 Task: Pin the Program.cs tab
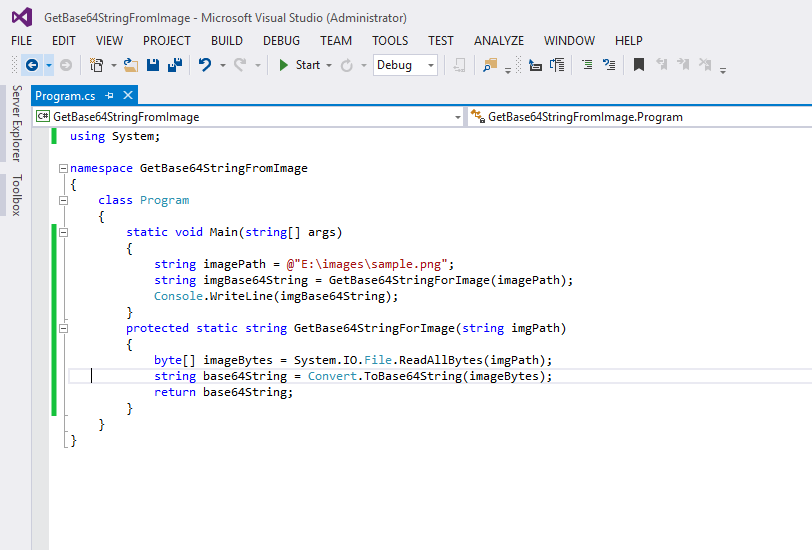(x=110, y=95)
